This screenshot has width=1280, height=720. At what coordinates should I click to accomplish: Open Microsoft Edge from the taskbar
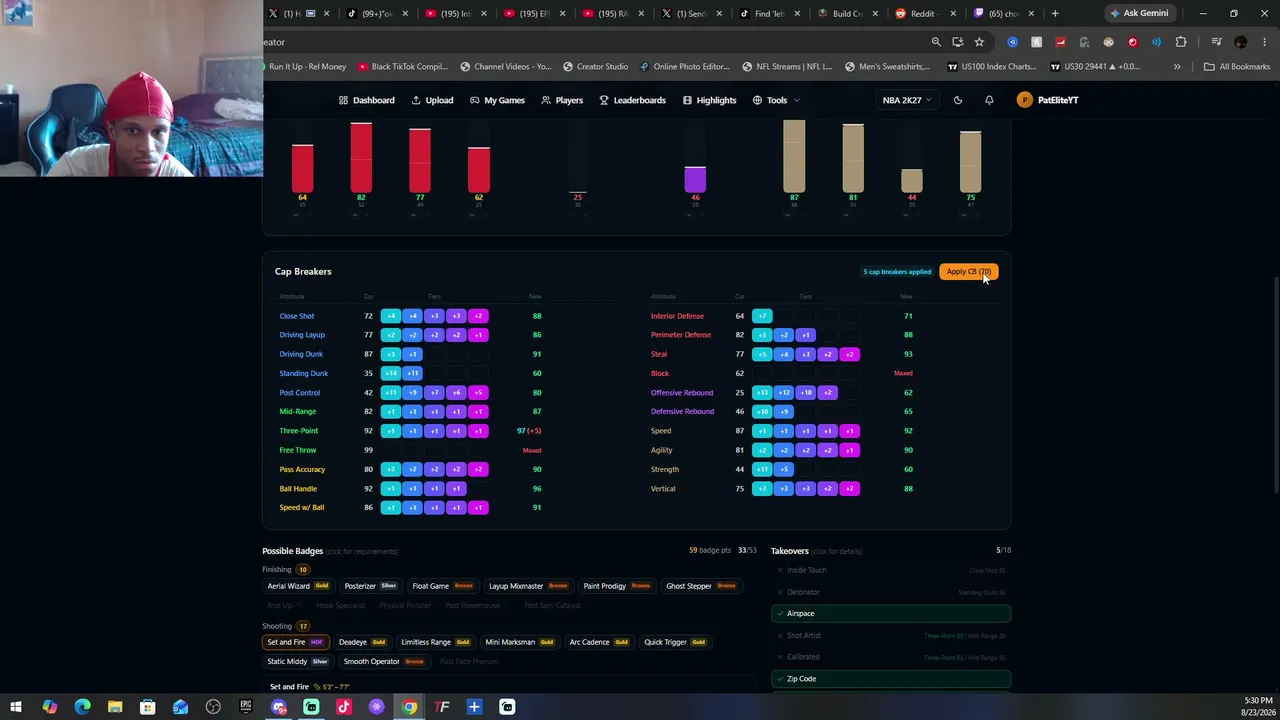82,707
